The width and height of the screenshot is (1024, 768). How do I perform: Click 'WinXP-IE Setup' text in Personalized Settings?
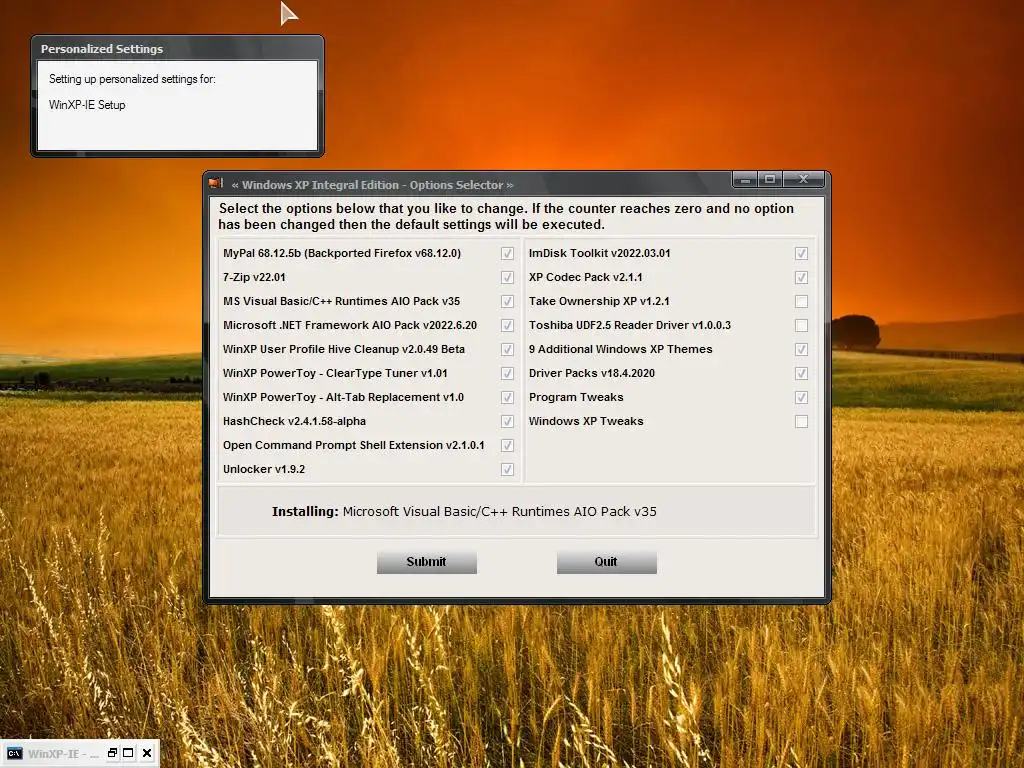pos(87,105)
